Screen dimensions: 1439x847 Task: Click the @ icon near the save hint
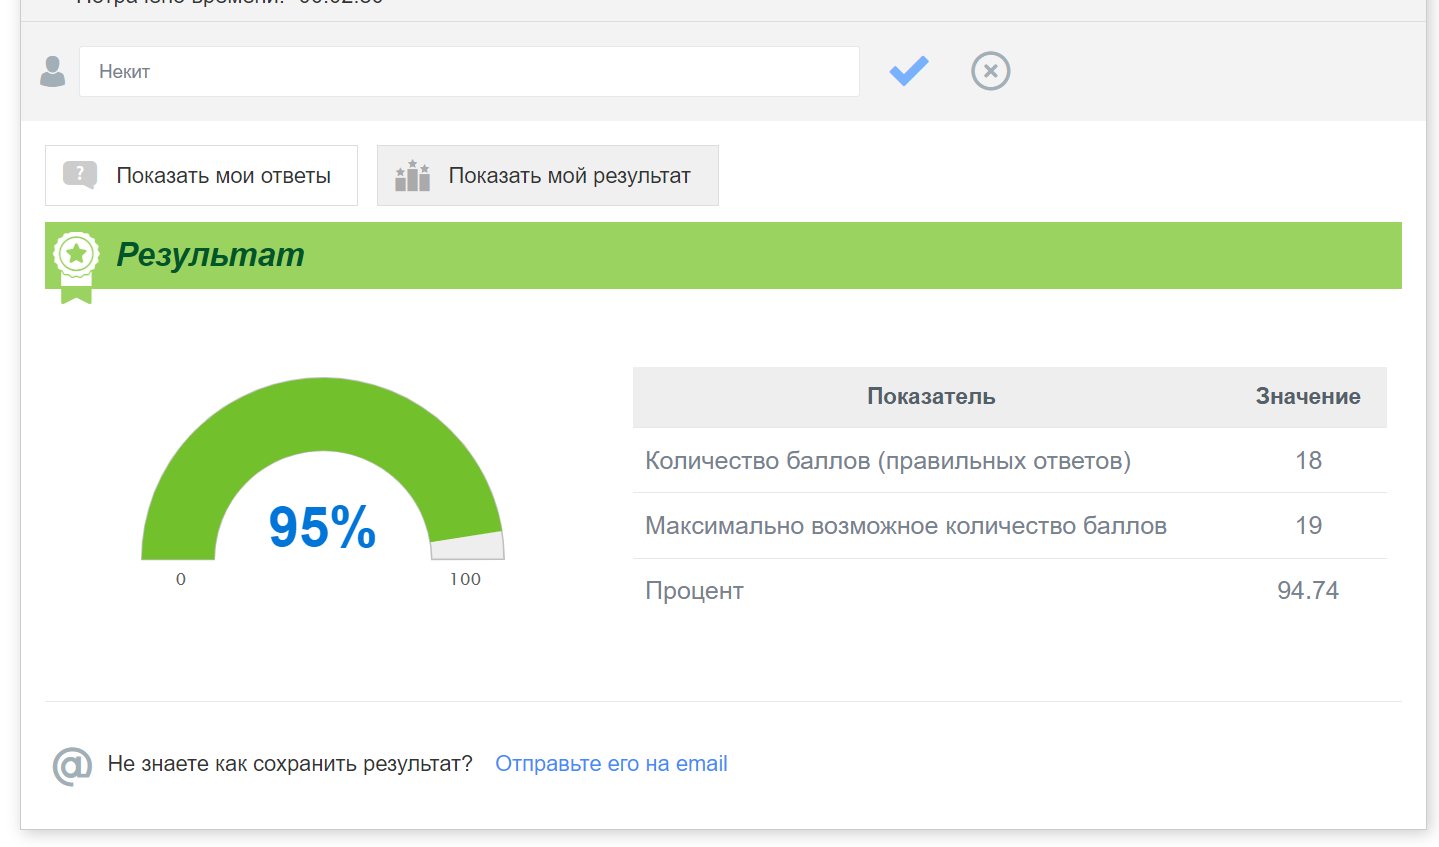point(72,766)
